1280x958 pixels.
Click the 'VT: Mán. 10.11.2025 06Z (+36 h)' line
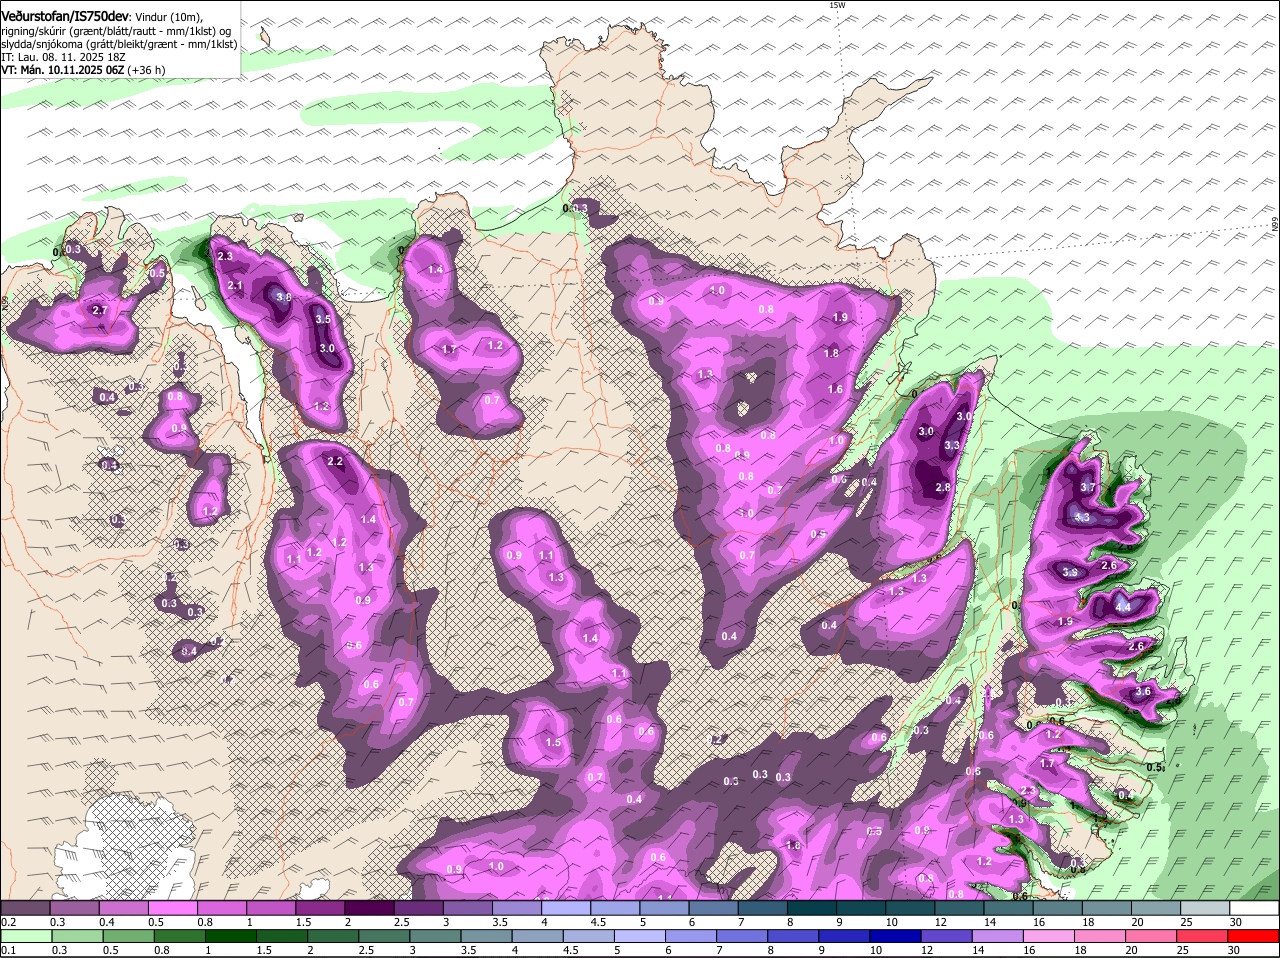coord(83,70)
